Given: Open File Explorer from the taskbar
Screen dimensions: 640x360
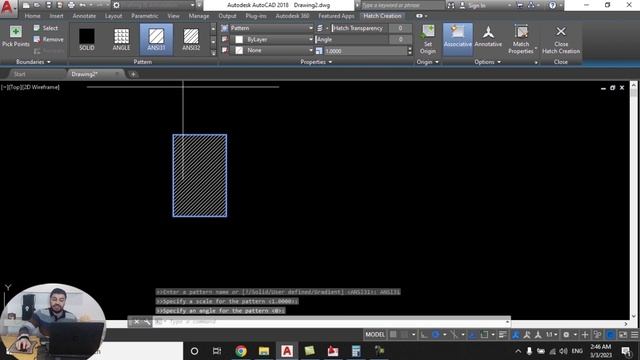Looking at the screenshot, I should pyautogui.click(x=264, y=351).
